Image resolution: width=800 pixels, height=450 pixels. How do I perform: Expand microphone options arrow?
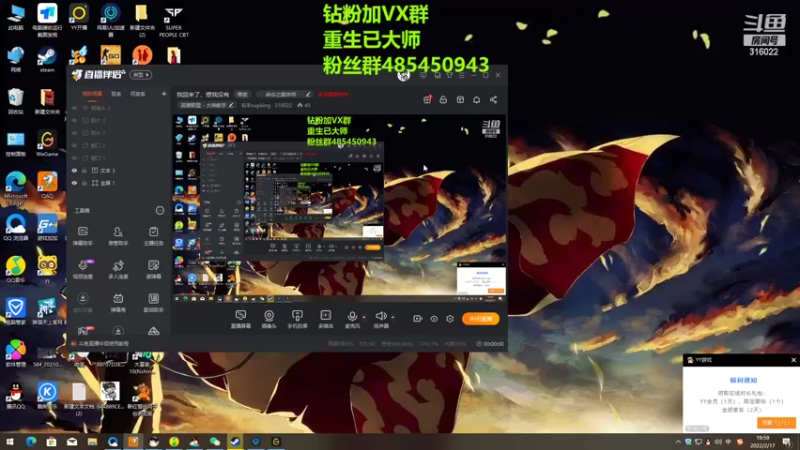(364, 317)
